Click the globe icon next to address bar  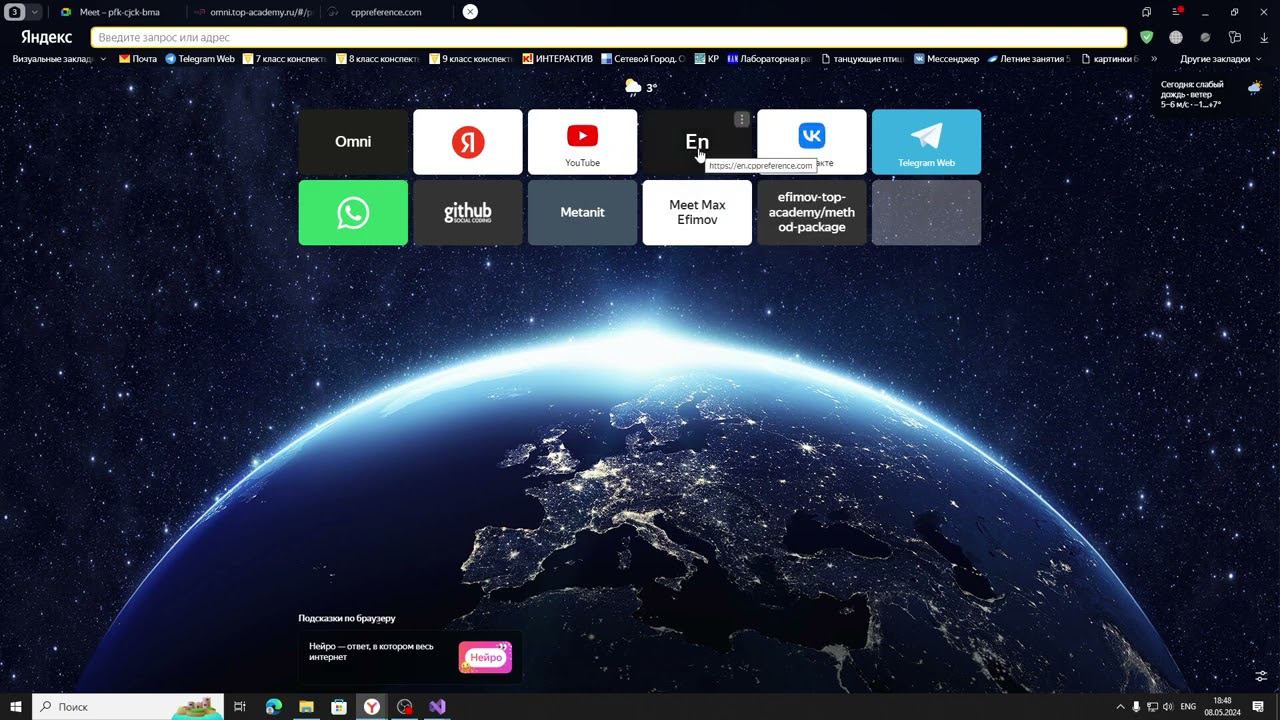(x=1176, y=38)
